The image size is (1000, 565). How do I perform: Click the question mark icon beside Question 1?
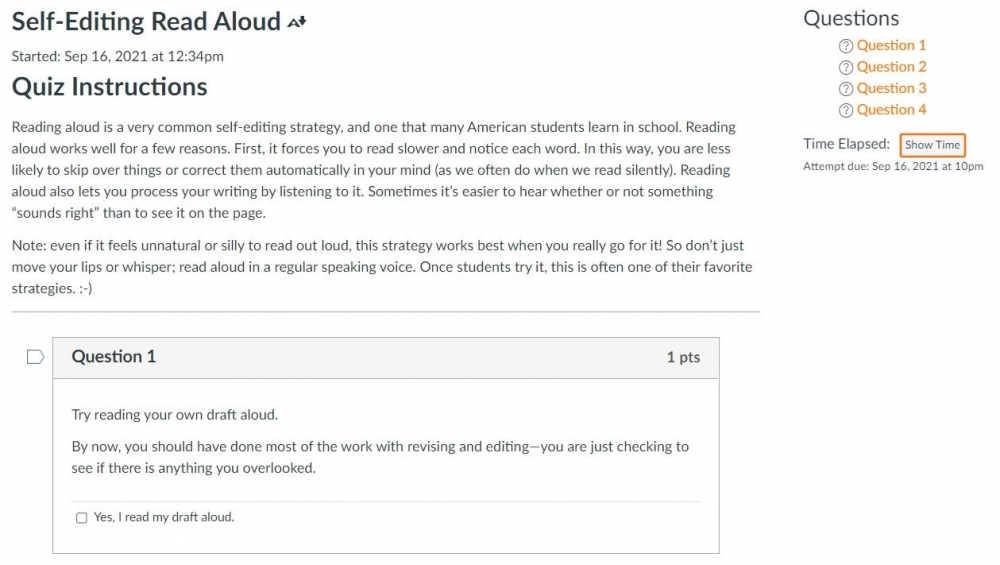coord(846,46)
